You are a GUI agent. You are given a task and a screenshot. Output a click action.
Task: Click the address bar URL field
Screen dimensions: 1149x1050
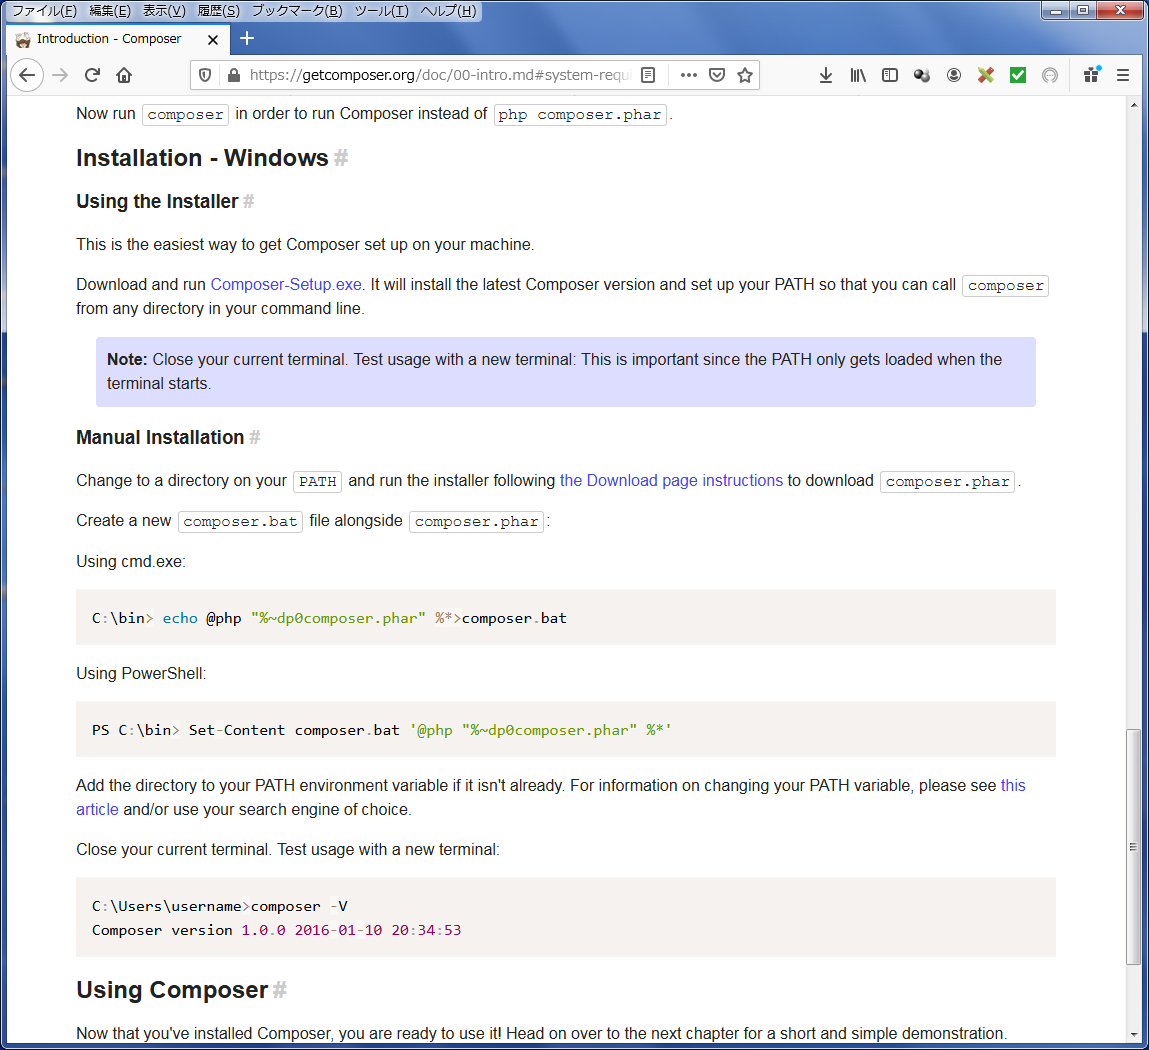(440, 75)
